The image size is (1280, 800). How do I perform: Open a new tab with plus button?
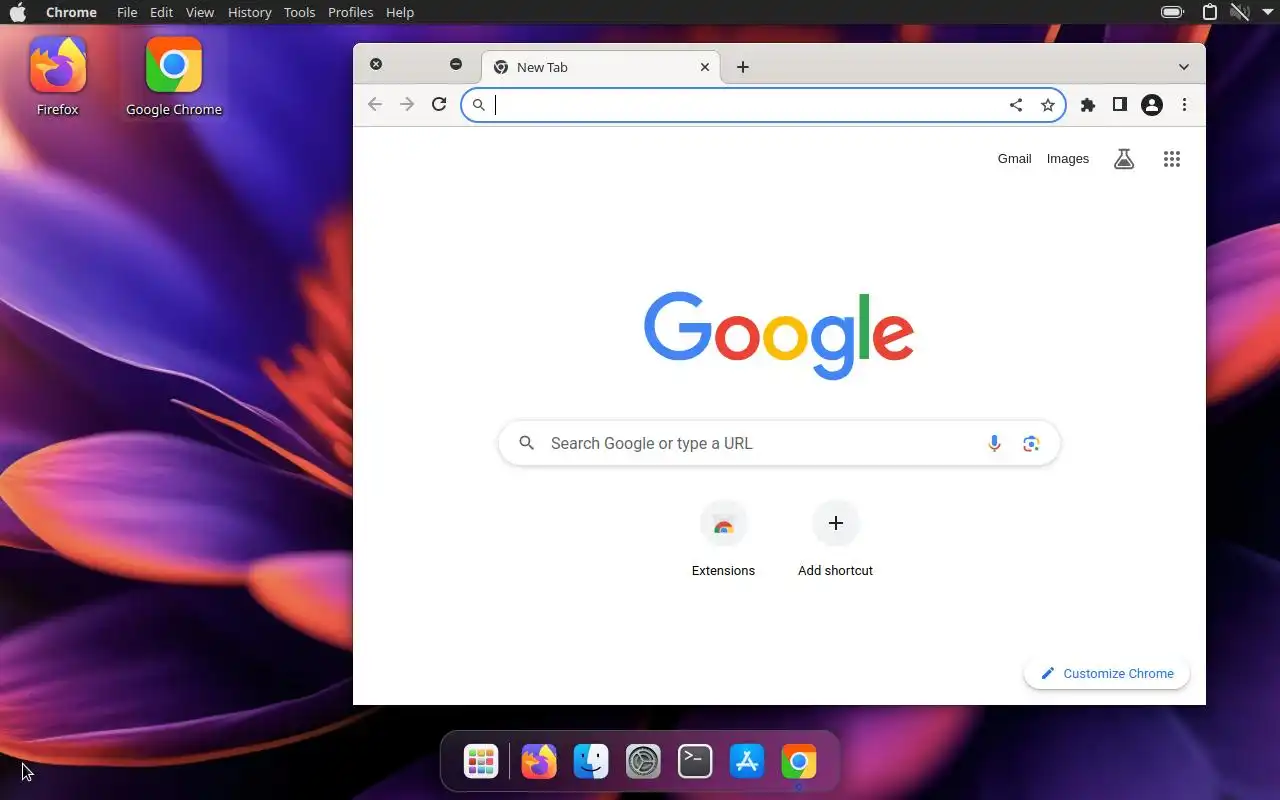click(743, 67)
